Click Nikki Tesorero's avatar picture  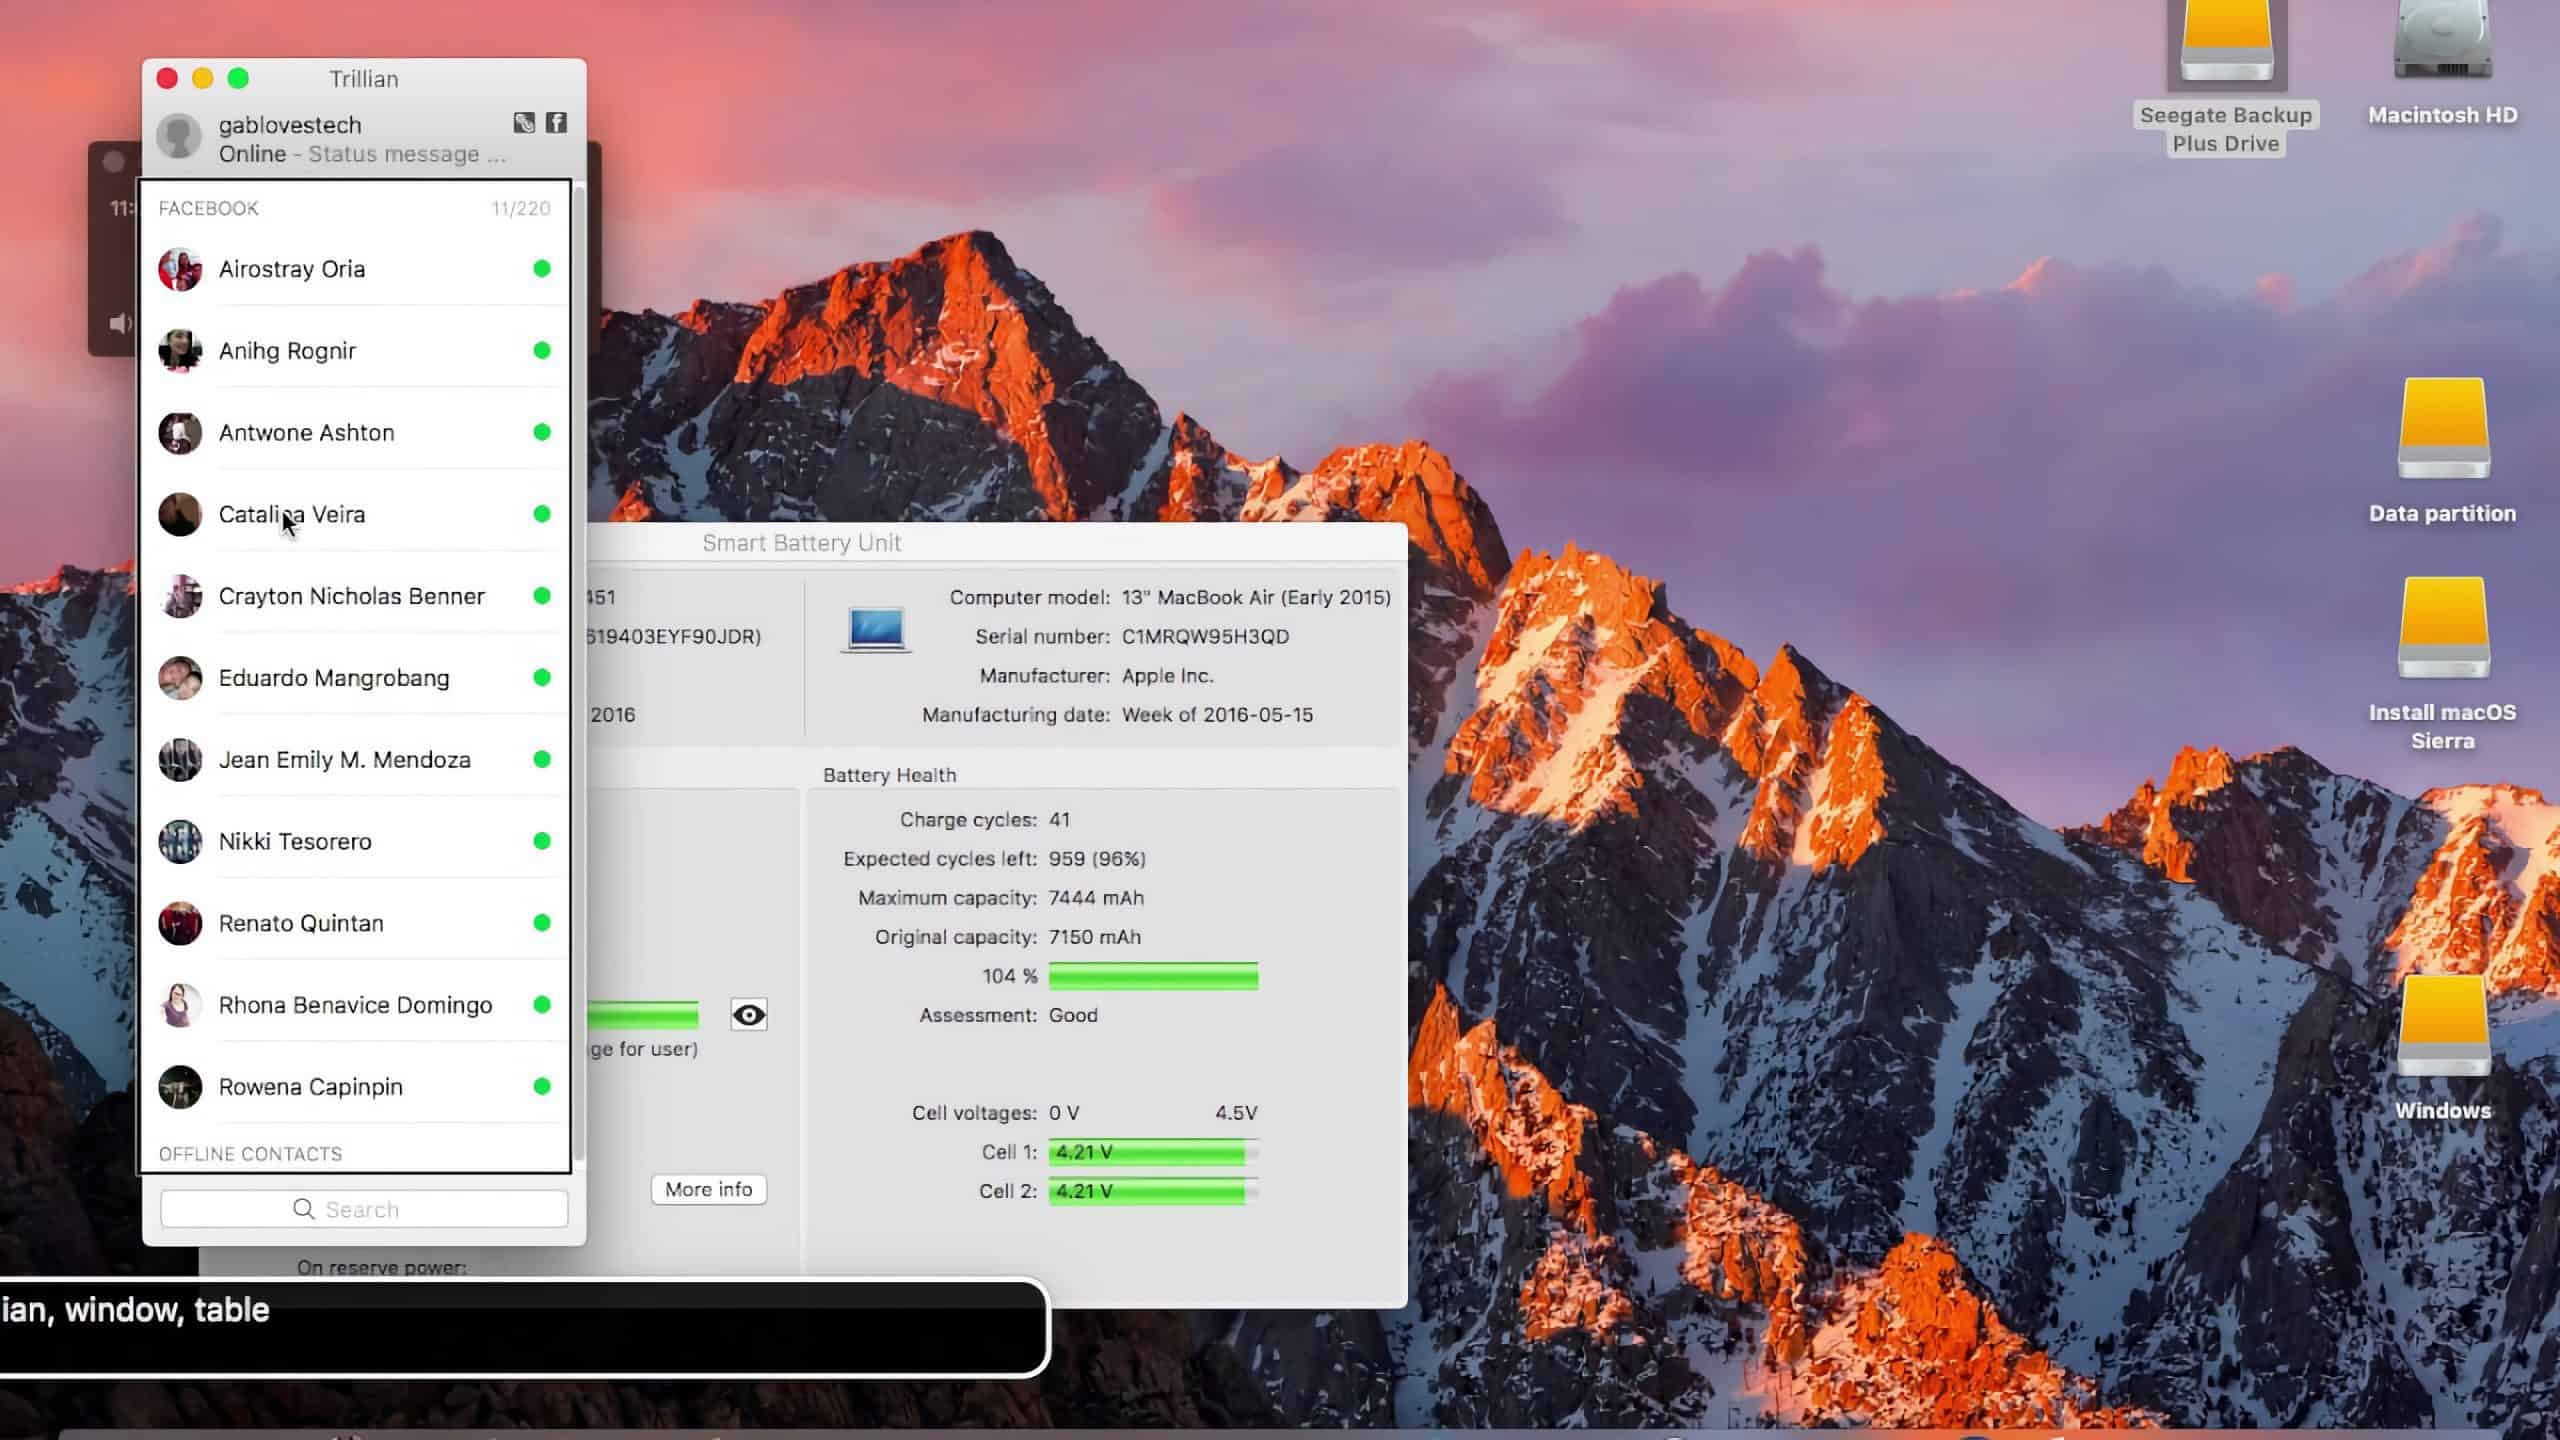coord(180,842)
